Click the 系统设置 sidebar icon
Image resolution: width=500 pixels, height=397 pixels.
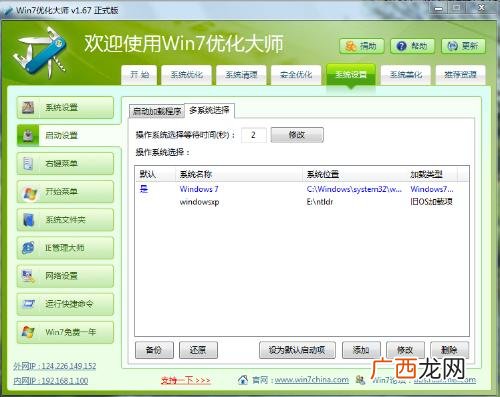(28, 107)
